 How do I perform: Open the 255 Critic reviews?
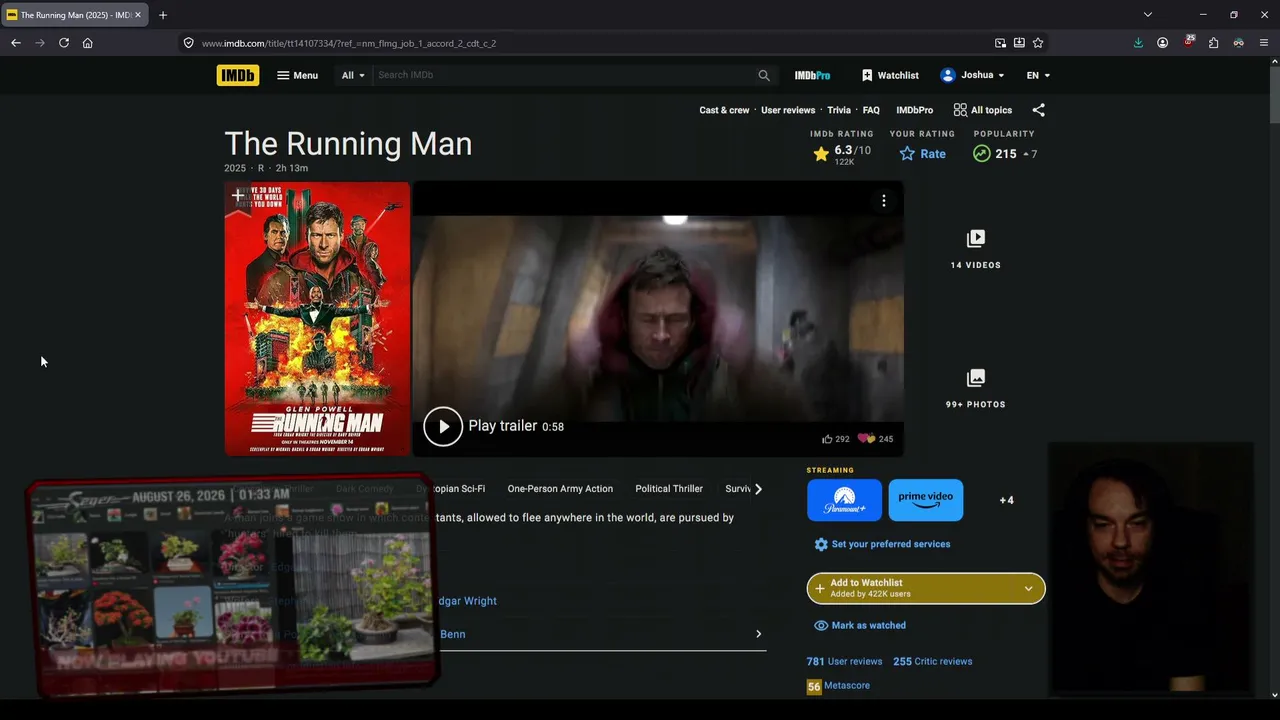933,661
